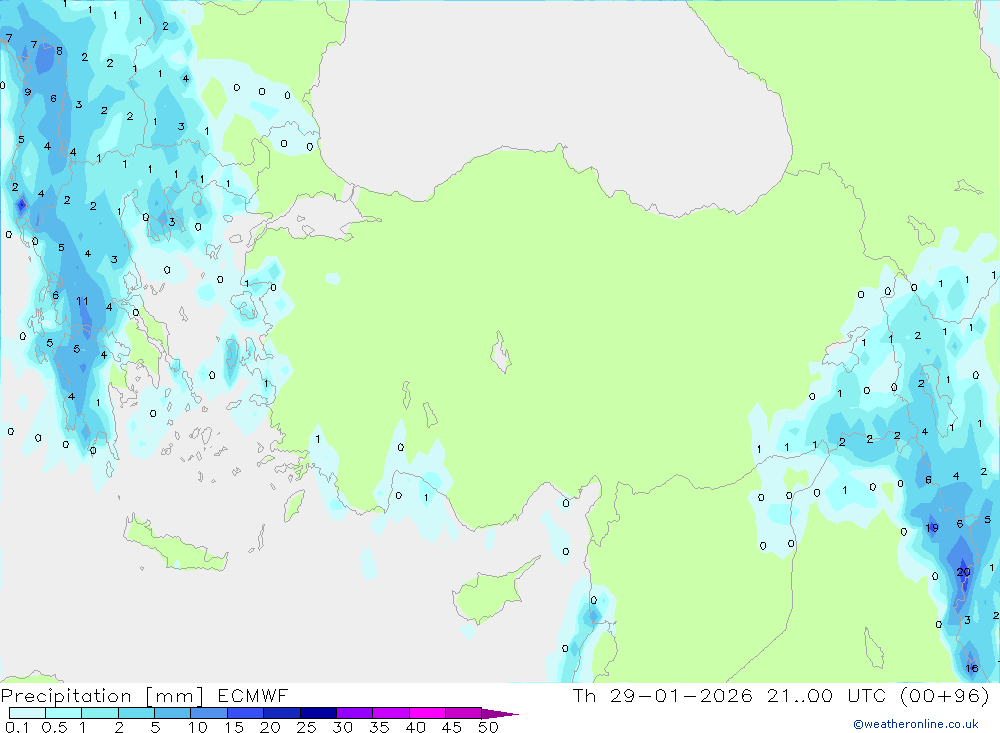The width and height of the screenshot is (1000, 733).
Task: Click the 'Precipitation [mm]' title text
Action: pos(102,696)
